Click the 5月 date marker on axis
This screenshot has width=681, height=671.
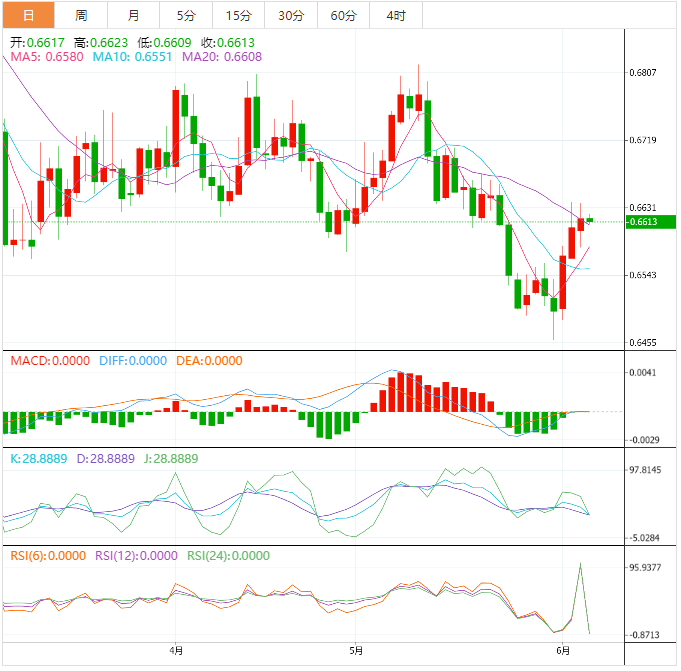356,651
